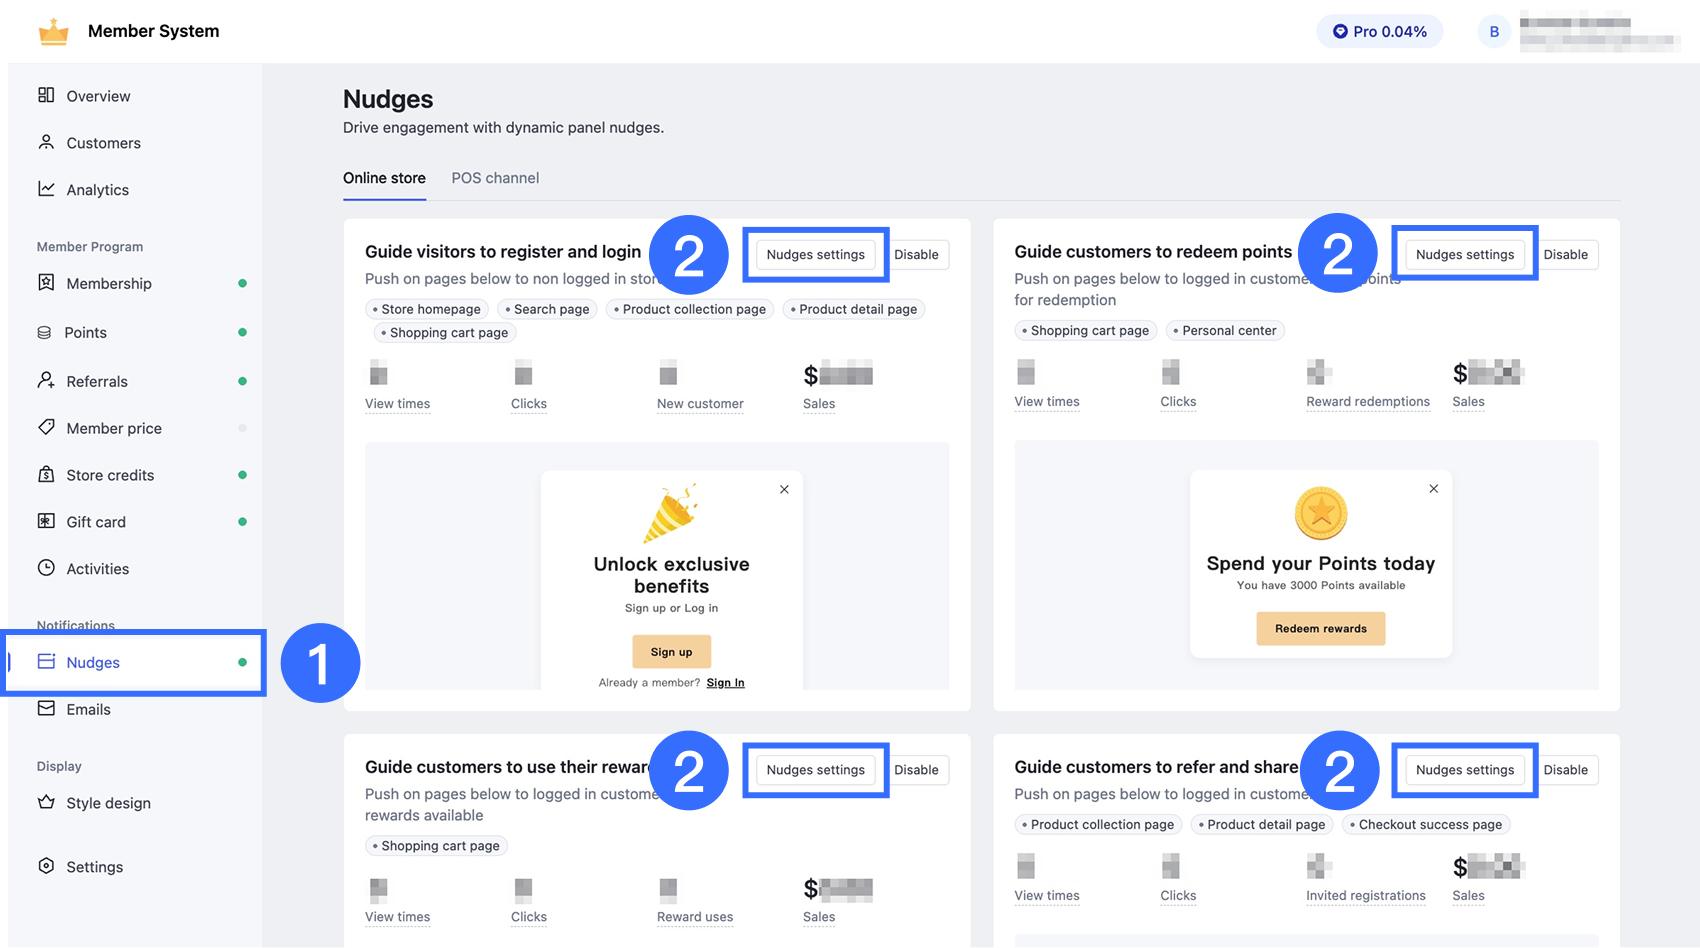Viewport: 1700px width, 948px height.
Task: Open the Pro 0.04% plan badge
Action: [x=1379, y=32]
